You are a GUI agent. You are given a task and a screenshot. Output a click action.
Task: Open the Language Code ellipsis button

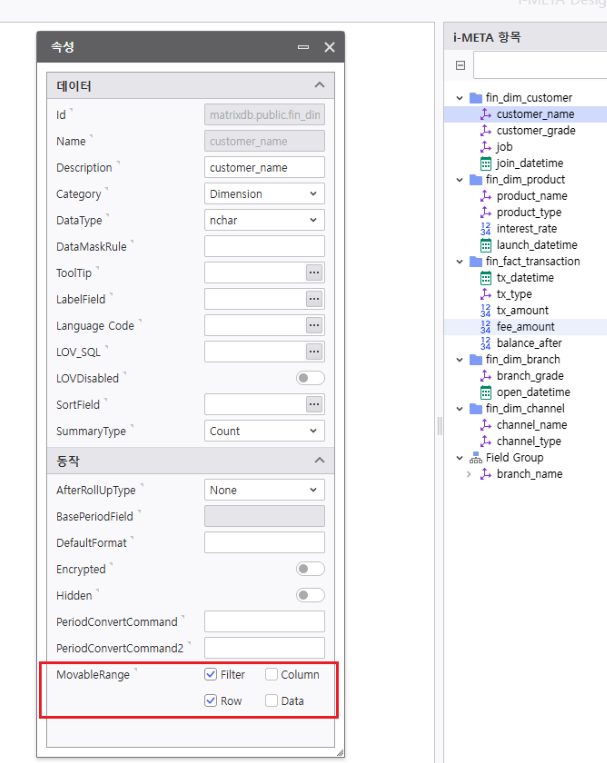point(314,325)
